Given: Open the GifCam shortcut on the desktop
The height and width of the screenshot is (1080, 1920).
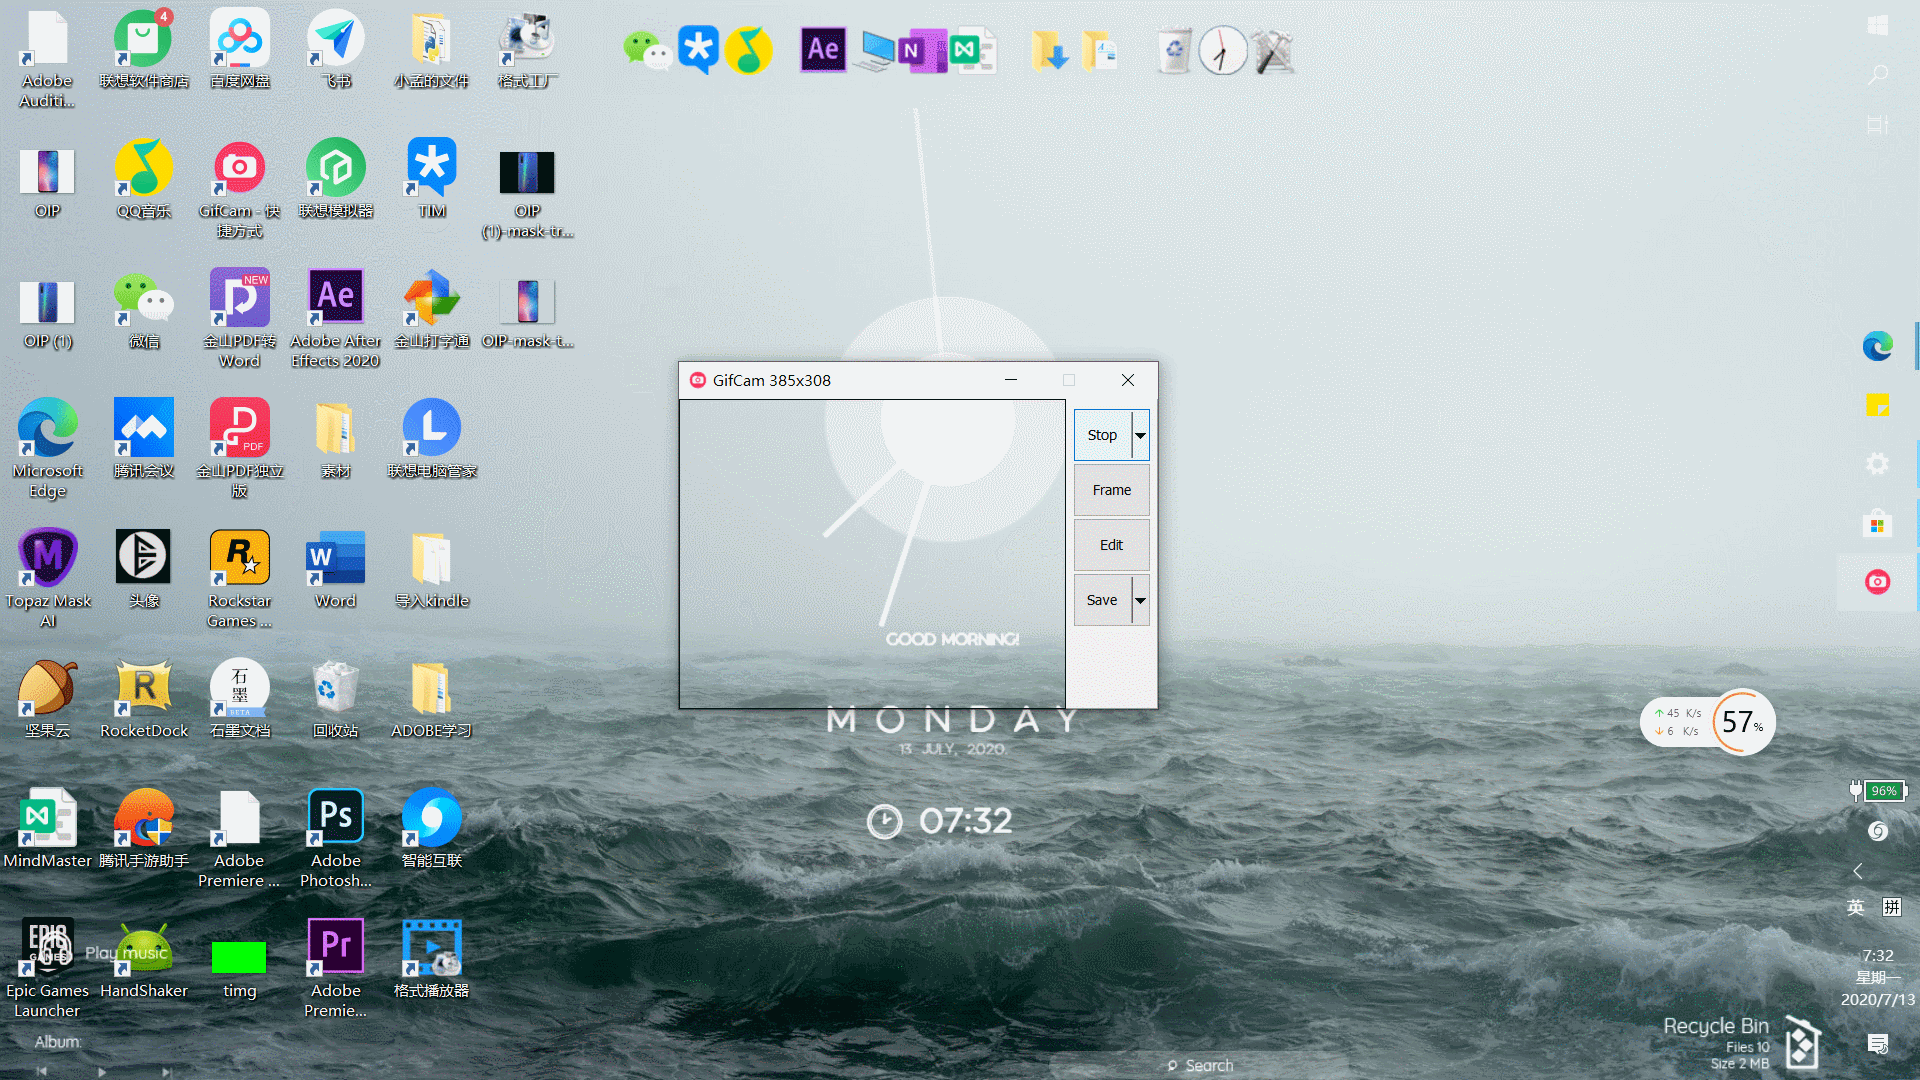Looking at the screenshot, I should coord(240,189).
